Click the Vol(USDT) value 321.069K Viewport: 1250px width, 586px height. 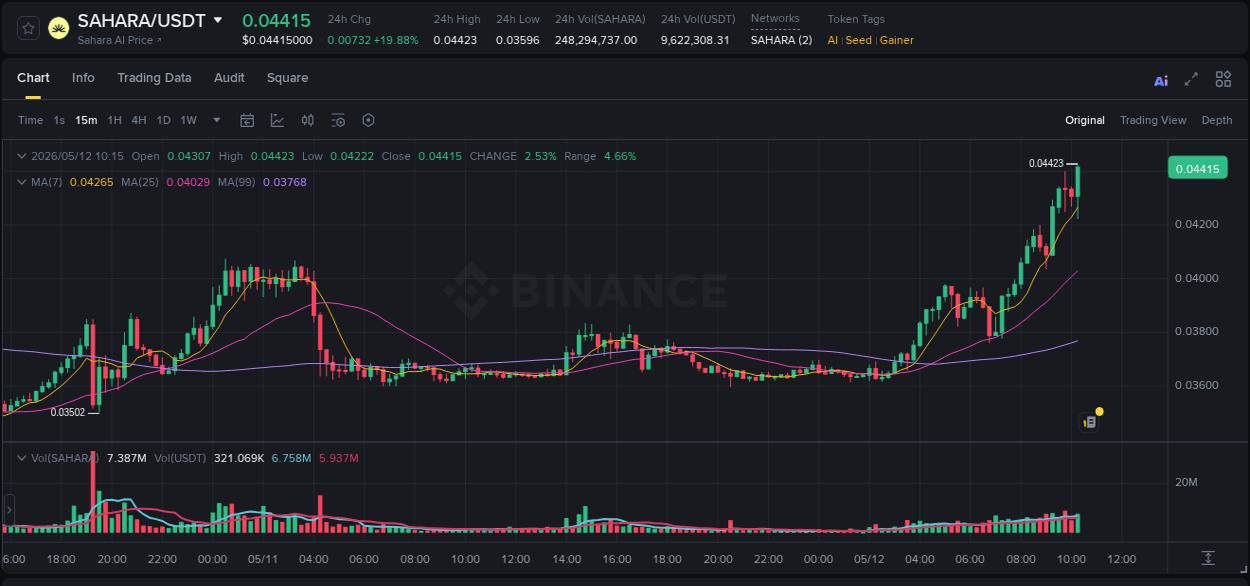(x=239, y=458)
